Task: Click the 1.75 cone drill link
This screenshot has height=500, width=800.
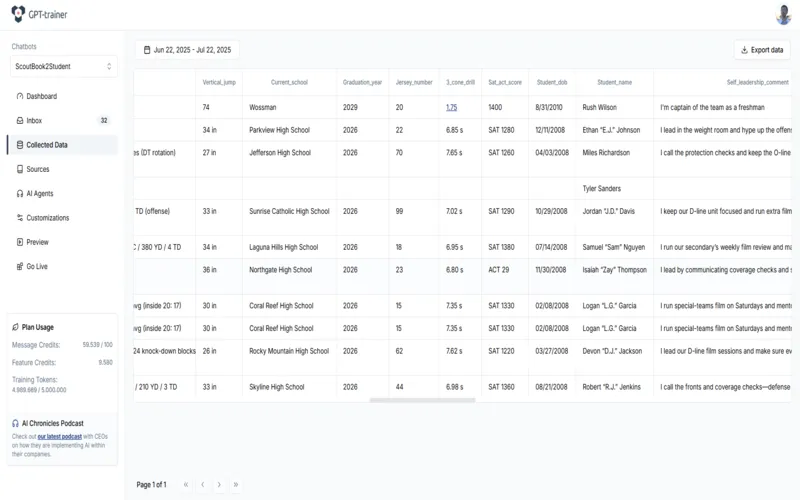Action: point(452,108)
